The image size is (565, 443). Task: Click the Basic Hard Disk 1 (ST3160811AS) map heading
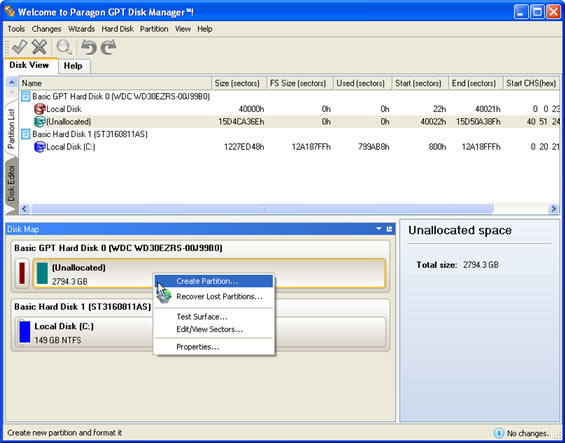tap(83, 307)
